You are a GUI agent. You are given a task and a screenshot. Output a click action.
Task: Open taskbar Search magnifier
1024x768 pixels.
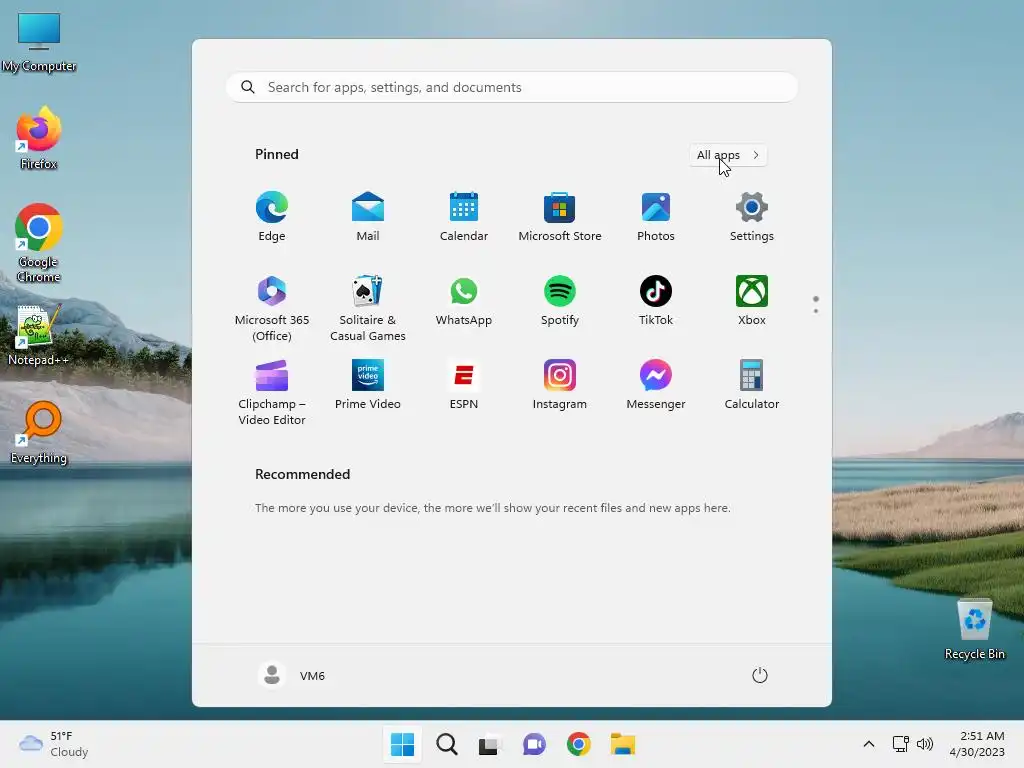tap(447, 744)
